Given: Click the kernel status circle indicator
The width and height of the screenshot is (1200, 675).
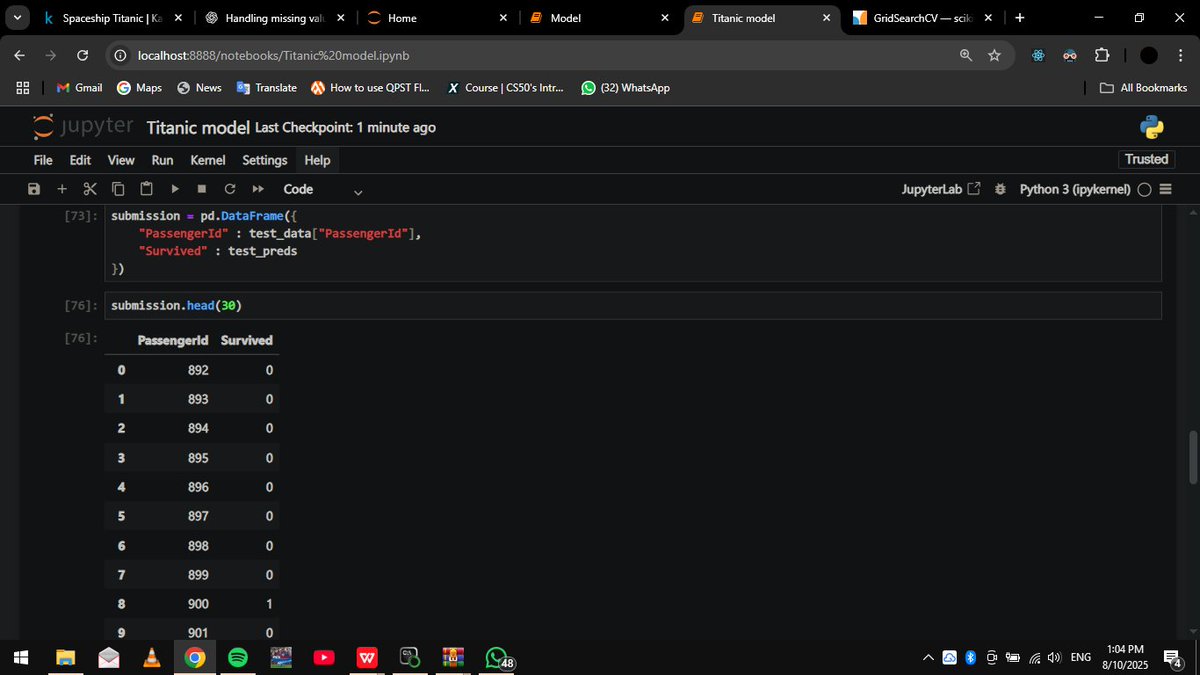Looking at the screenshot, I should point(1144,189).
